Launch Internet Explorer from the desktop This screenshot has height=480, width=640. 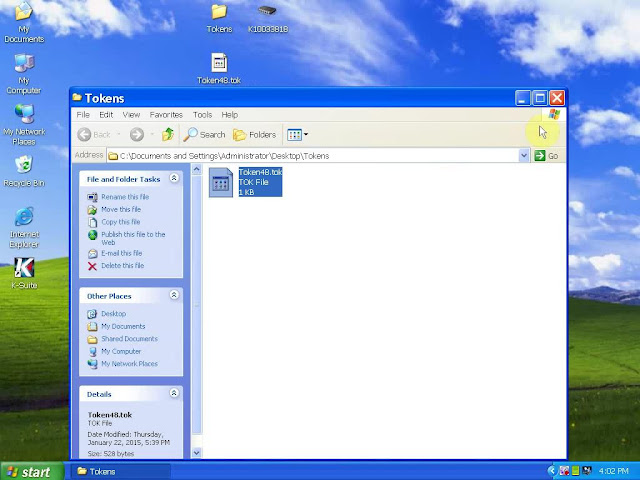pos(24,228)
